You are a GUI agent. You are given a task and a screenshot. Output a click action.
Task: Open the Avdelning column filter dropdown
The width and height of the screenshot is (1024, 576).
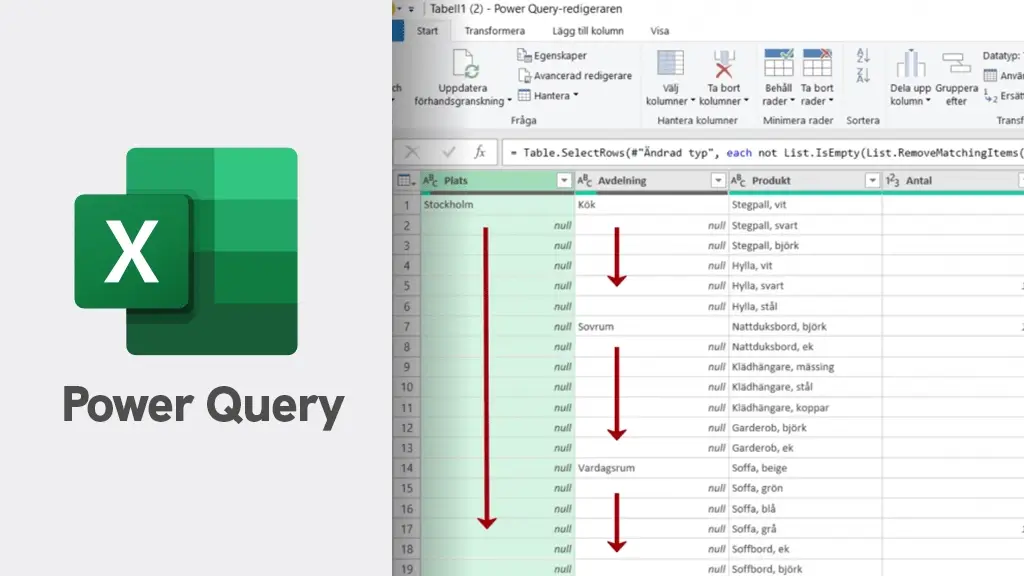click(718, 180)
